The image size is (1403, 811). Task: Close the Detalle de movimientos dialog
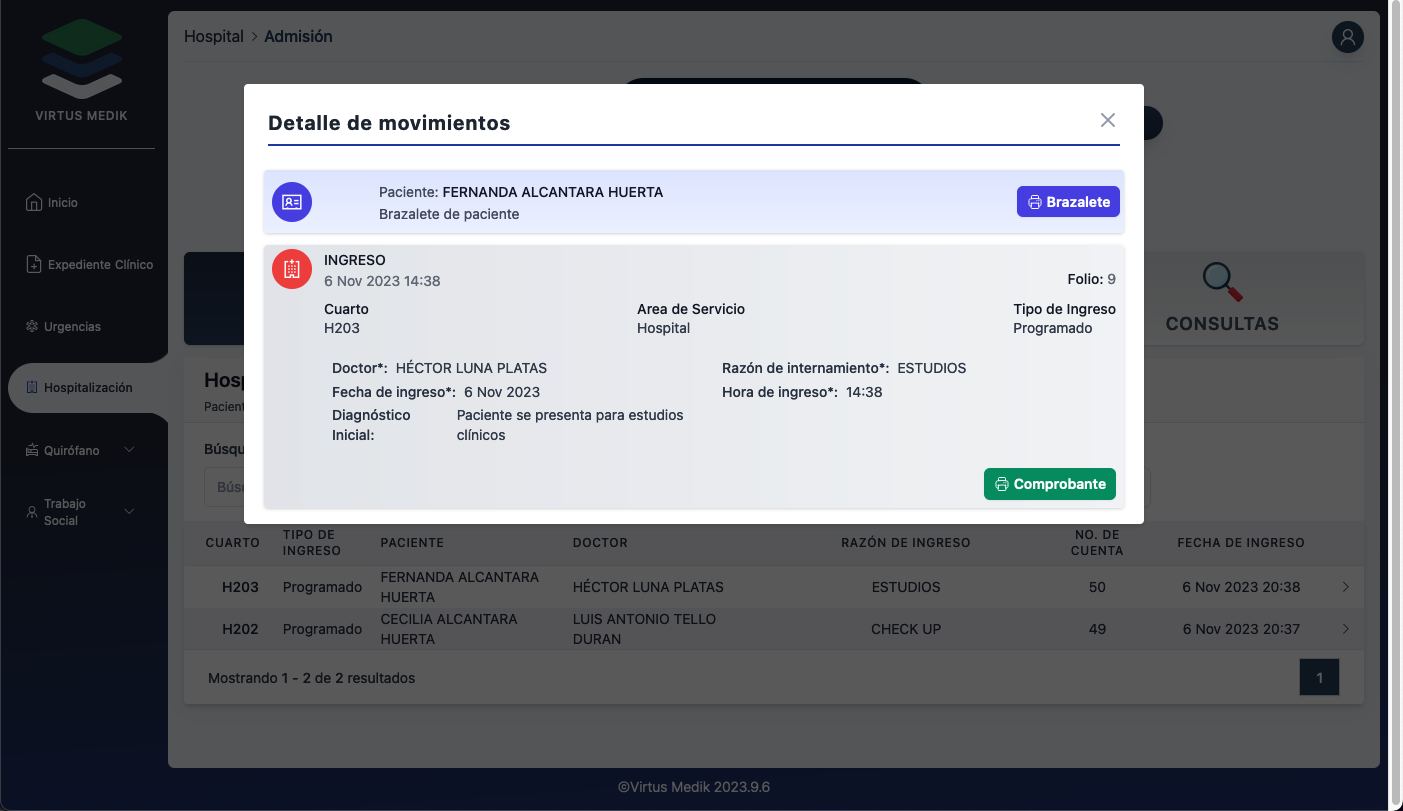pyautogui.click(x=1107, y=120)
